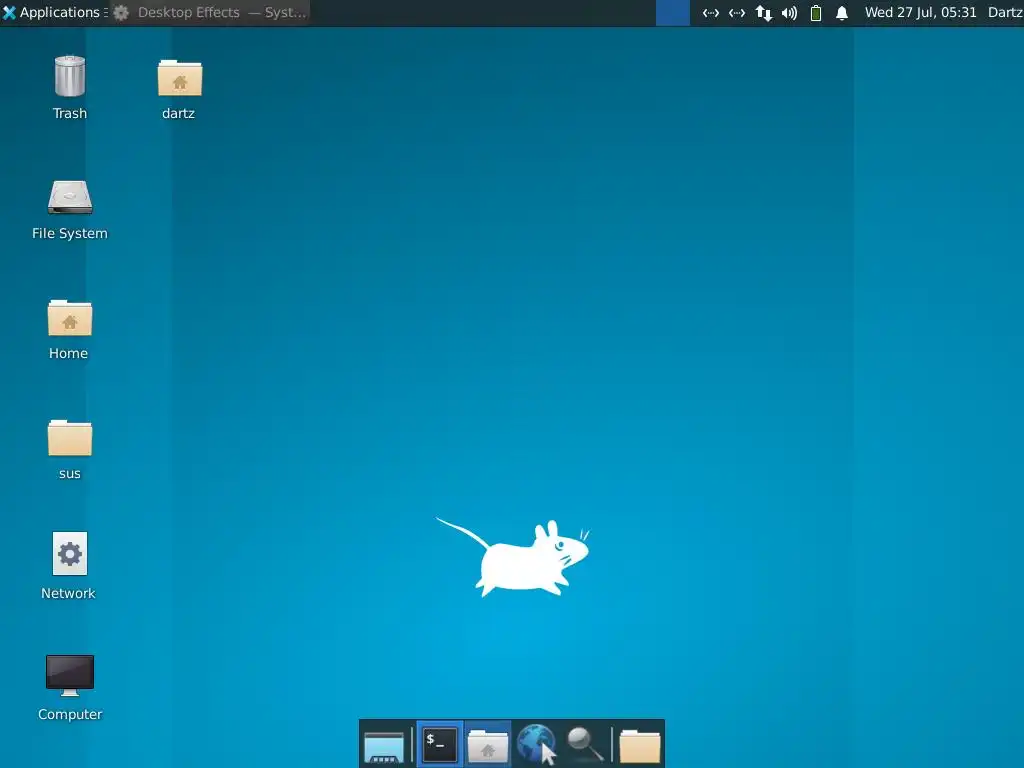
Task: Open the Dartz user menu in panel
Action: [x=1005, y=12]
